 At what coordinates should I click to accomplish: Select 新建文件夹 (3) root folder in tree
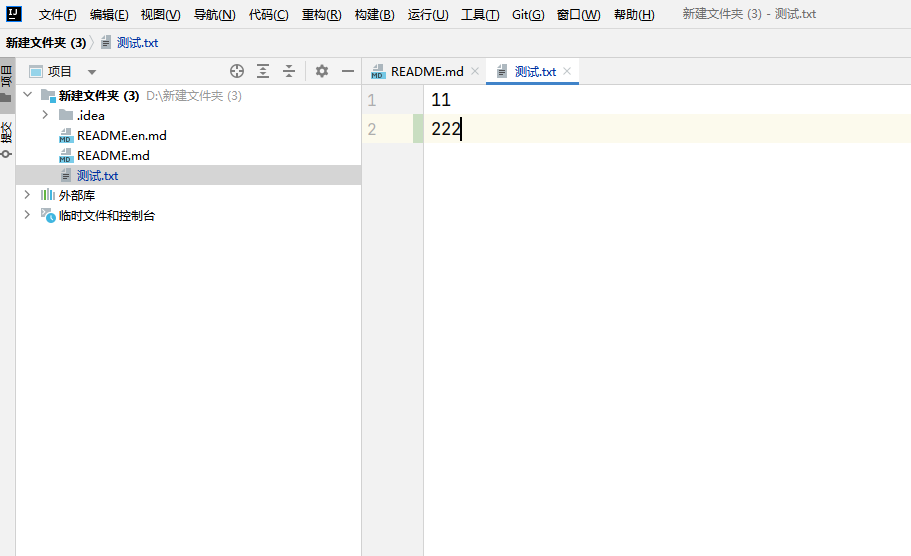point(99,96)
